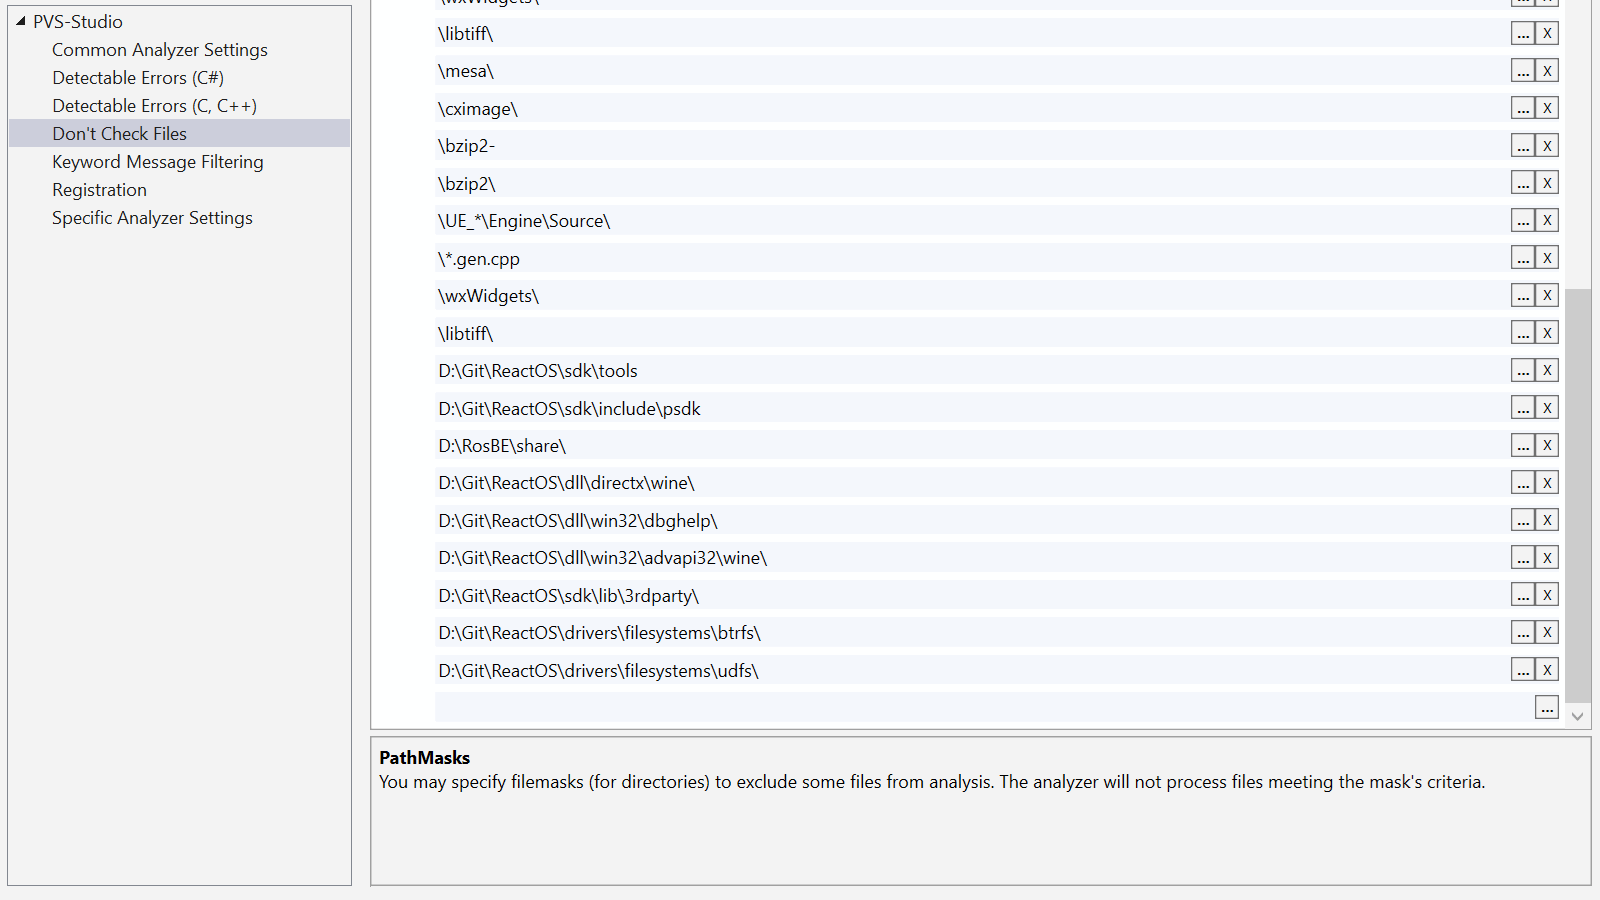Viewport: 1600px width, 900px height.
Task: Open browse dialog for \bzip2-\ mask
Action: (1522, 145)
